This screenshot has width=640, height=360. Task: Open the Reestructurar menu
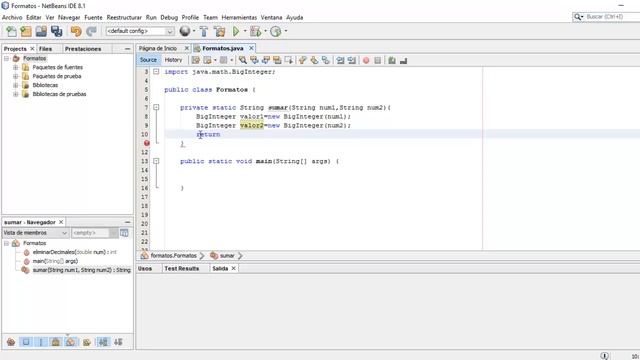pos(124,18)
